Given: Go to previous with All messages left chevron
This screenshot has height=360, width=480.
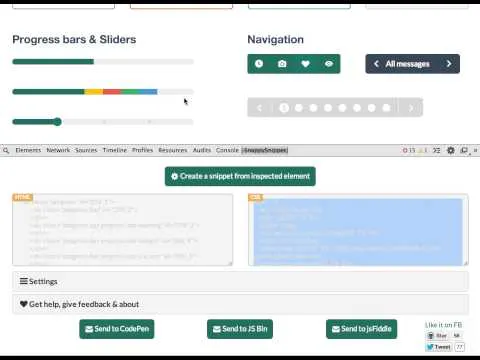Looking at the screenshot, I should coord(376,64).
